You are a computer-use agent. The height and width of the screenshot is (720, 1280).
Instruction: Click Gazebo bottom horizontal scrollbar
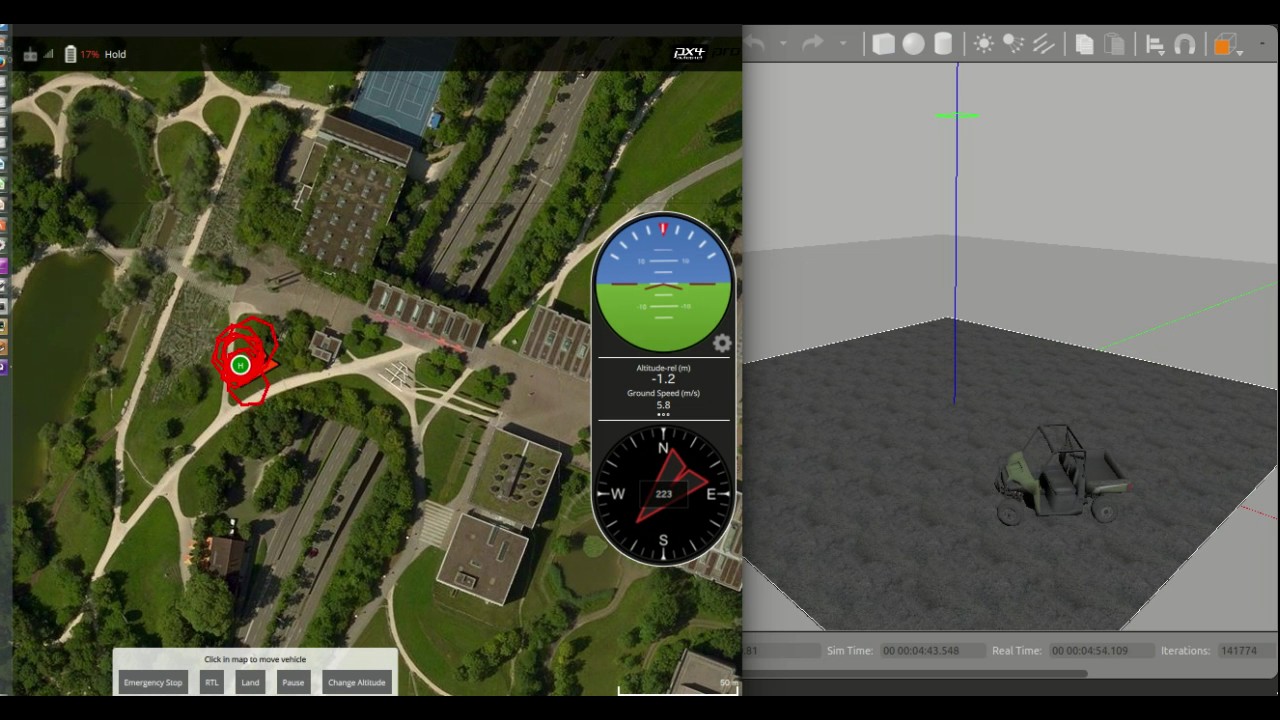[x=915, y=673]
